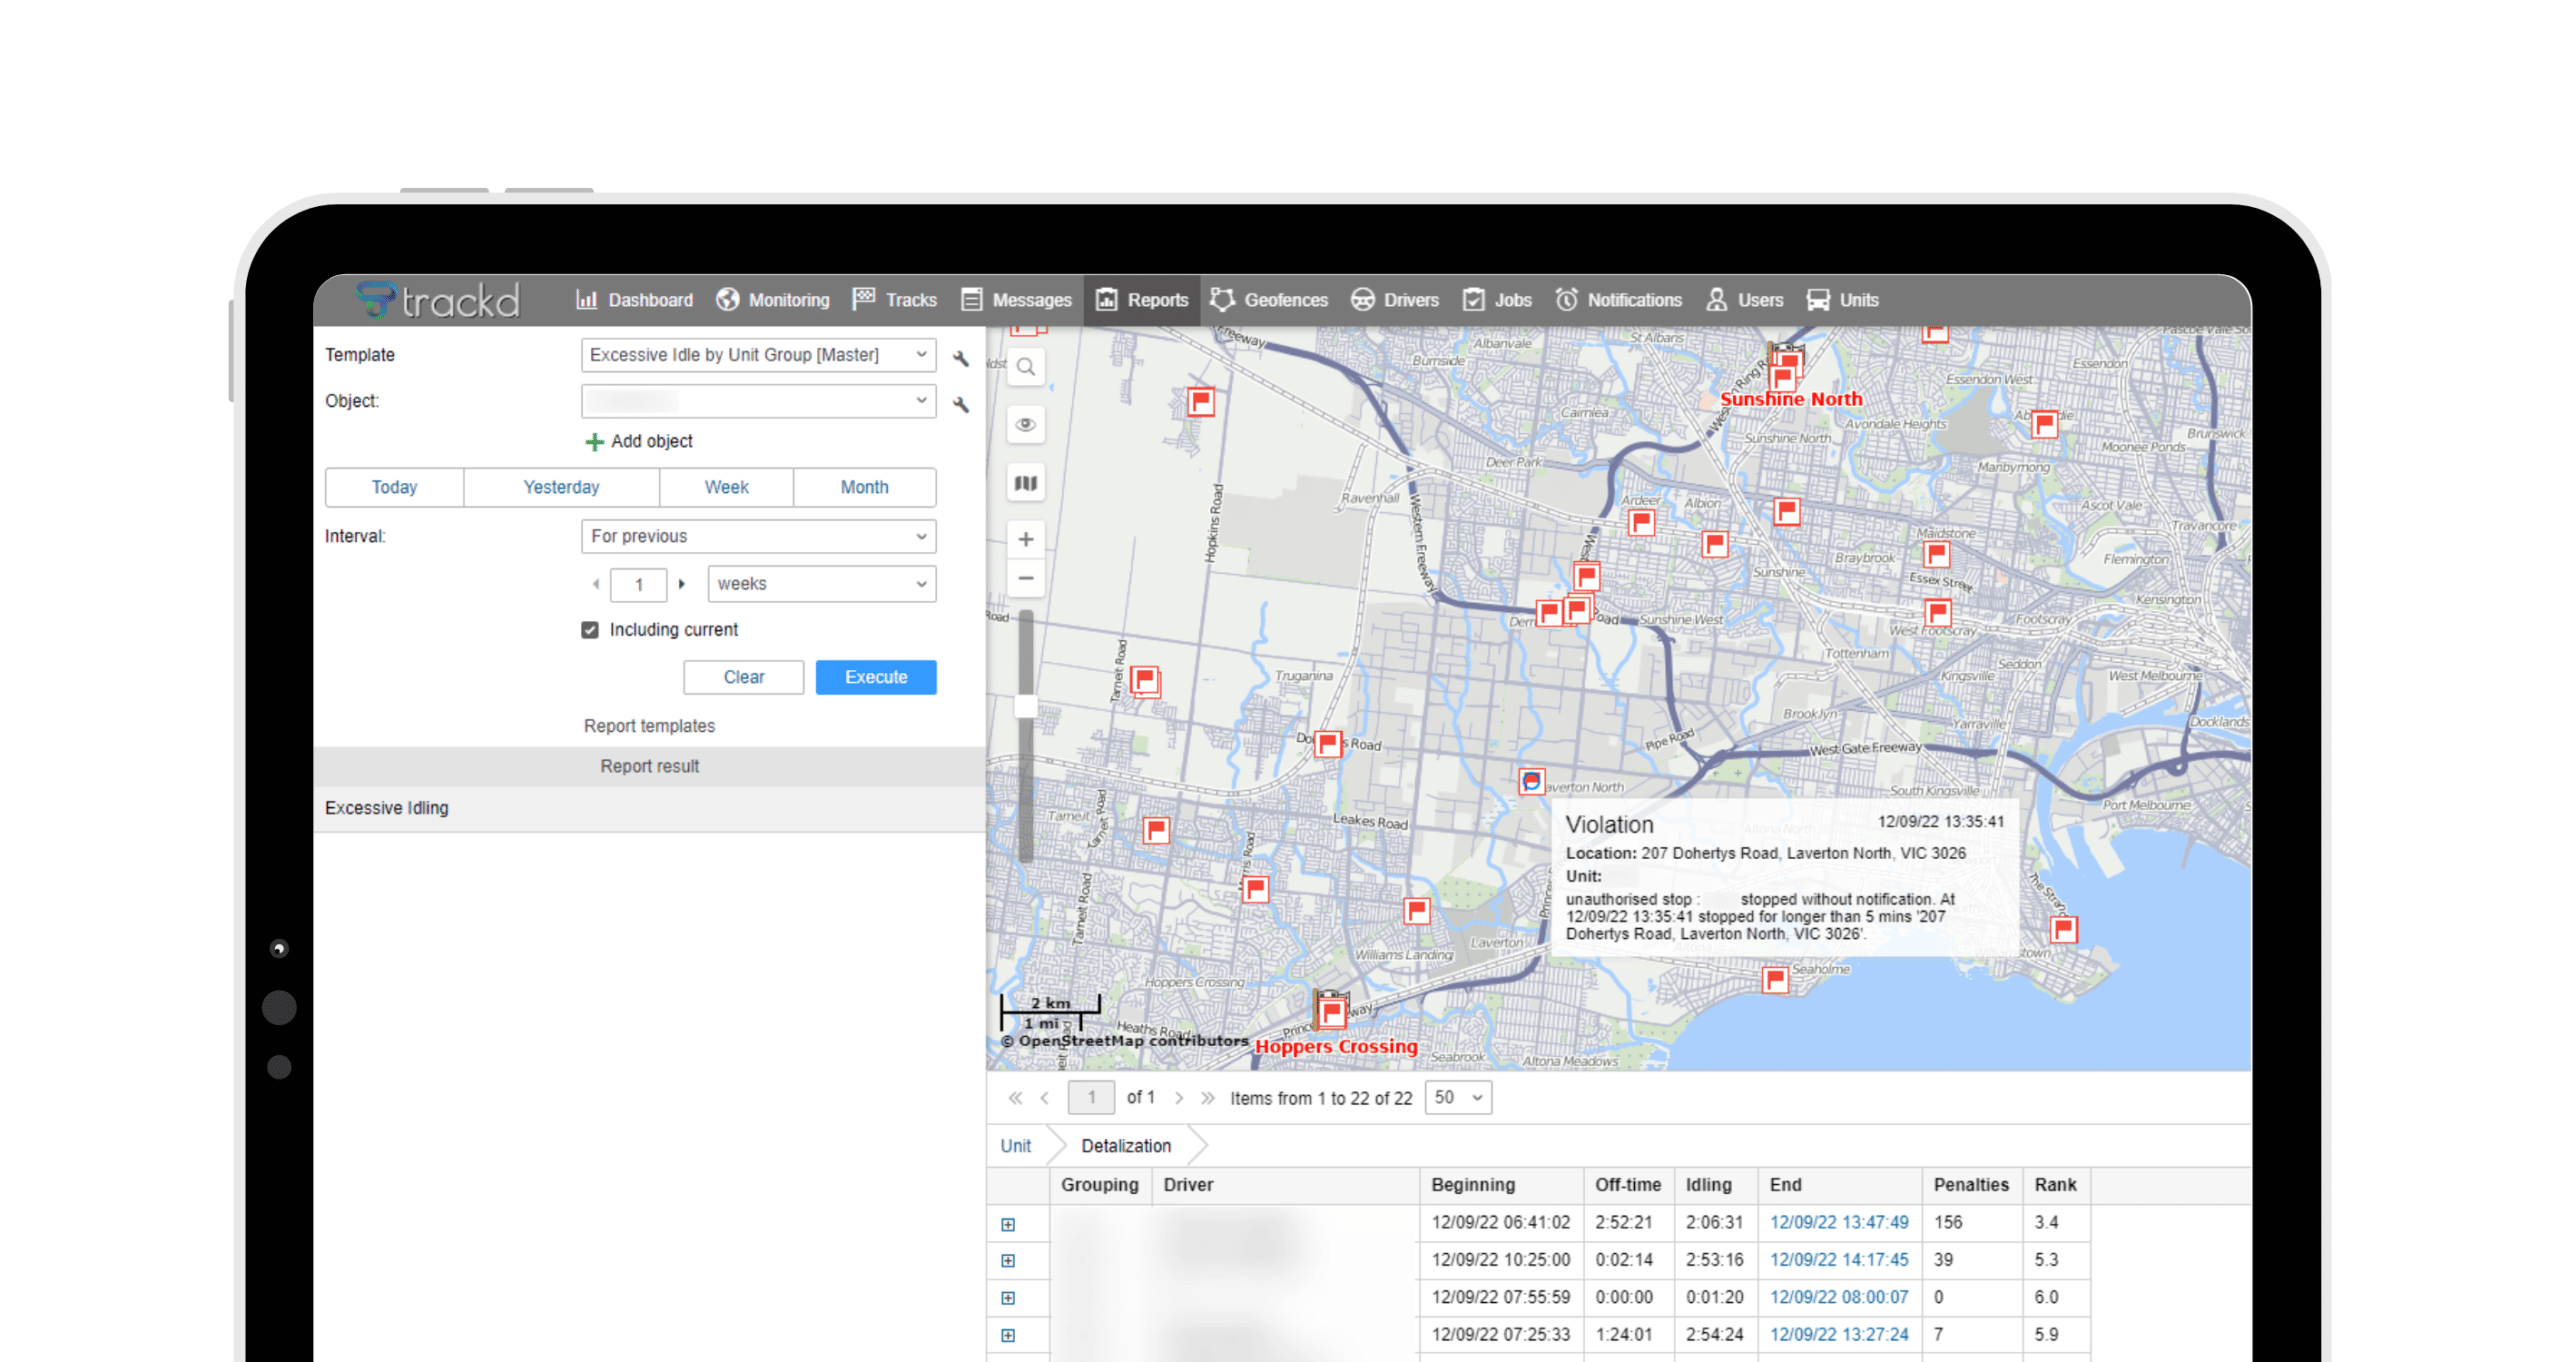2560x1362 pixels.
Task: Click the blue Execute button
Action: (875, 677)
